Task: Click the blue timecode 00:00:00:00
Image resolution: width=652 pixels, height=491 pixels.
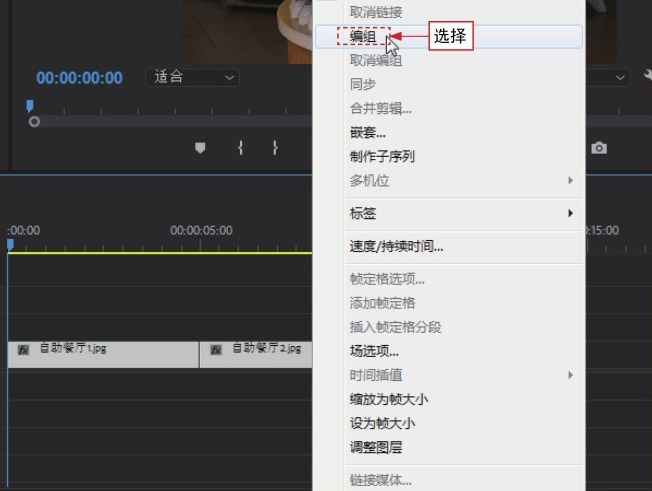Action: [x=79, y=78]
